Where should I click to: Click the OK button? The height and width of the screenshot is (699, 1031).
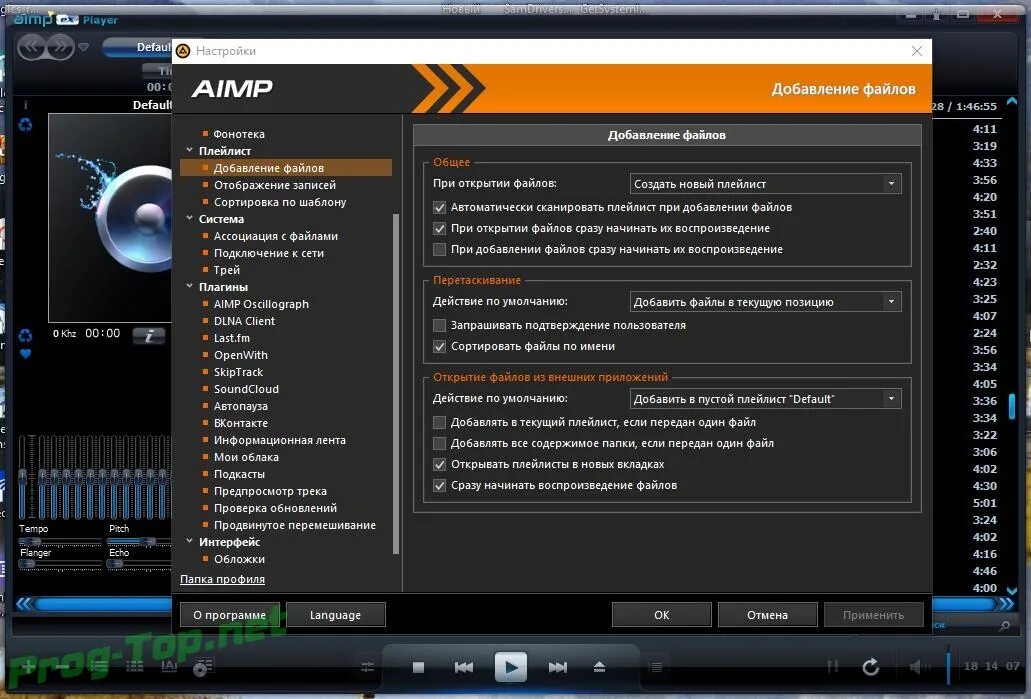661,615
